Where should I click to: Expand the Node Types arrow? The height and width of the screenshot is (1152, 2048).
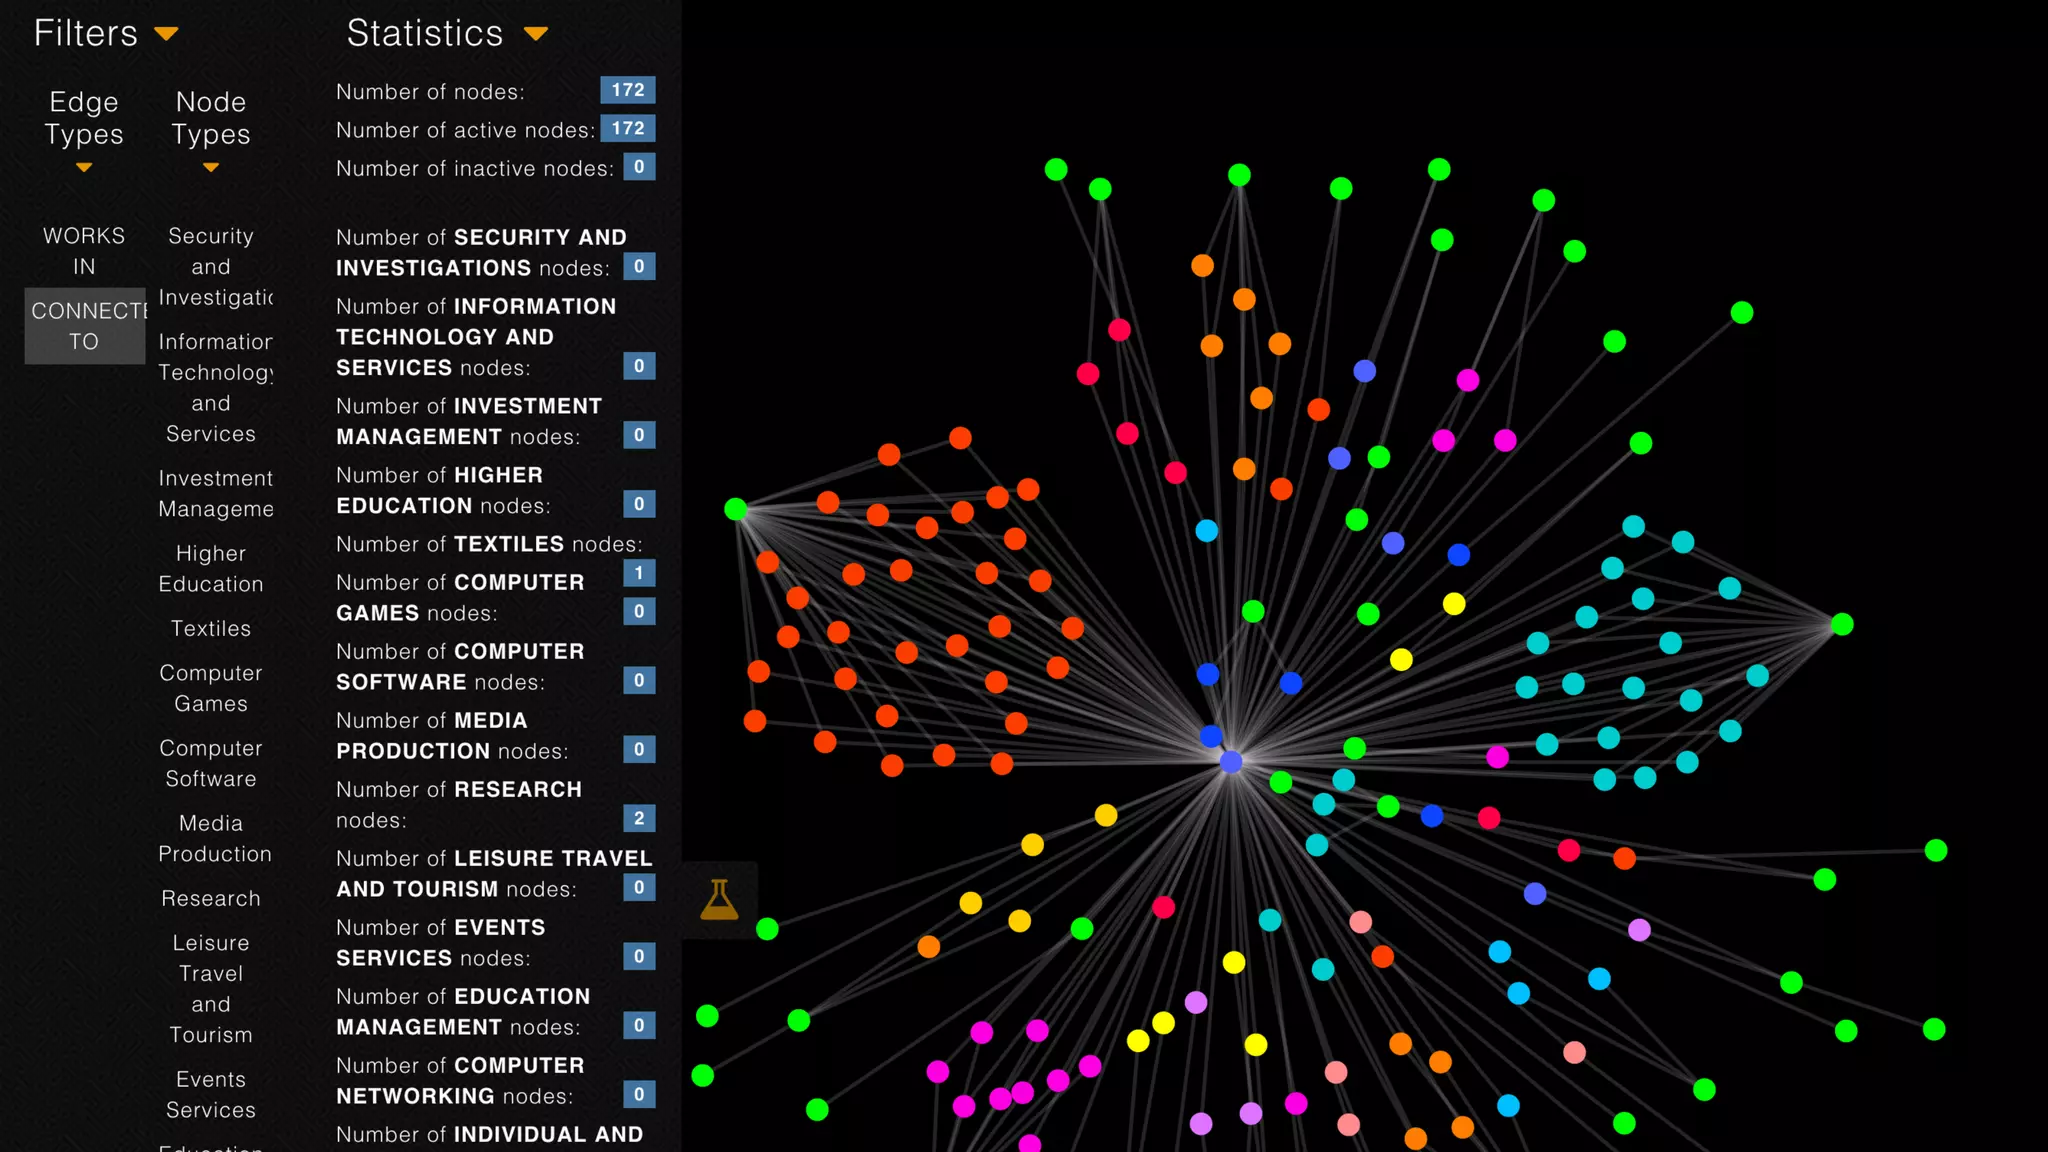click(210, 168)
